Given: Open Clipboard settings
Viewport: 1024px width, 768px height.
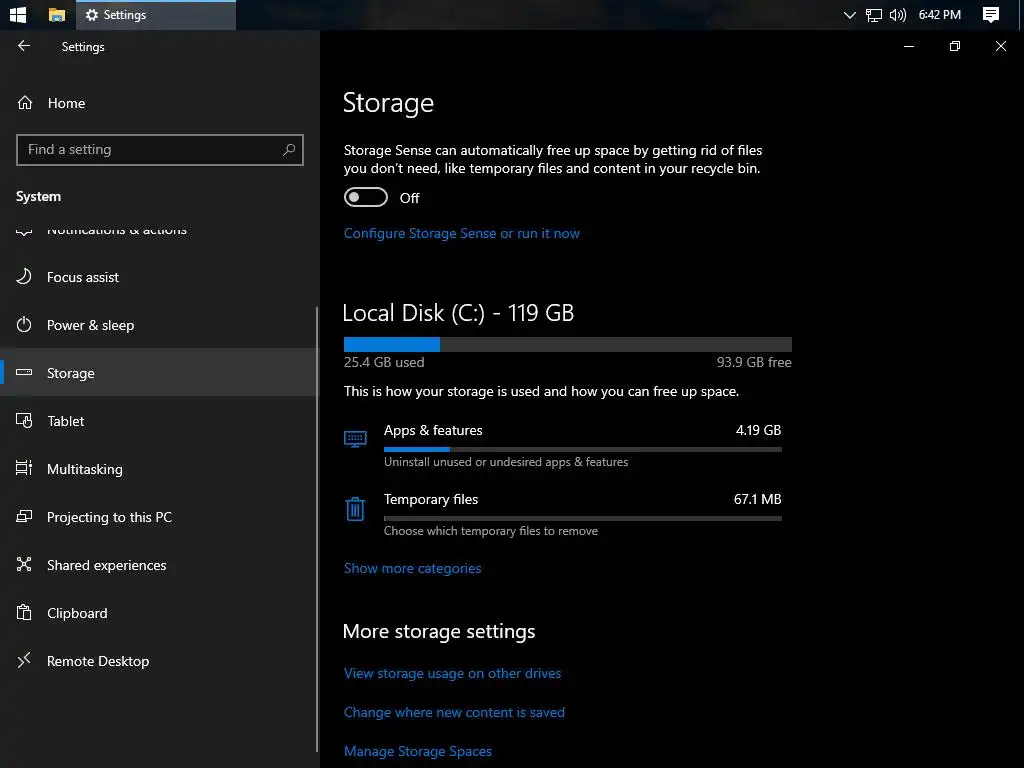Looking at the screenshot, I should 159,613.
